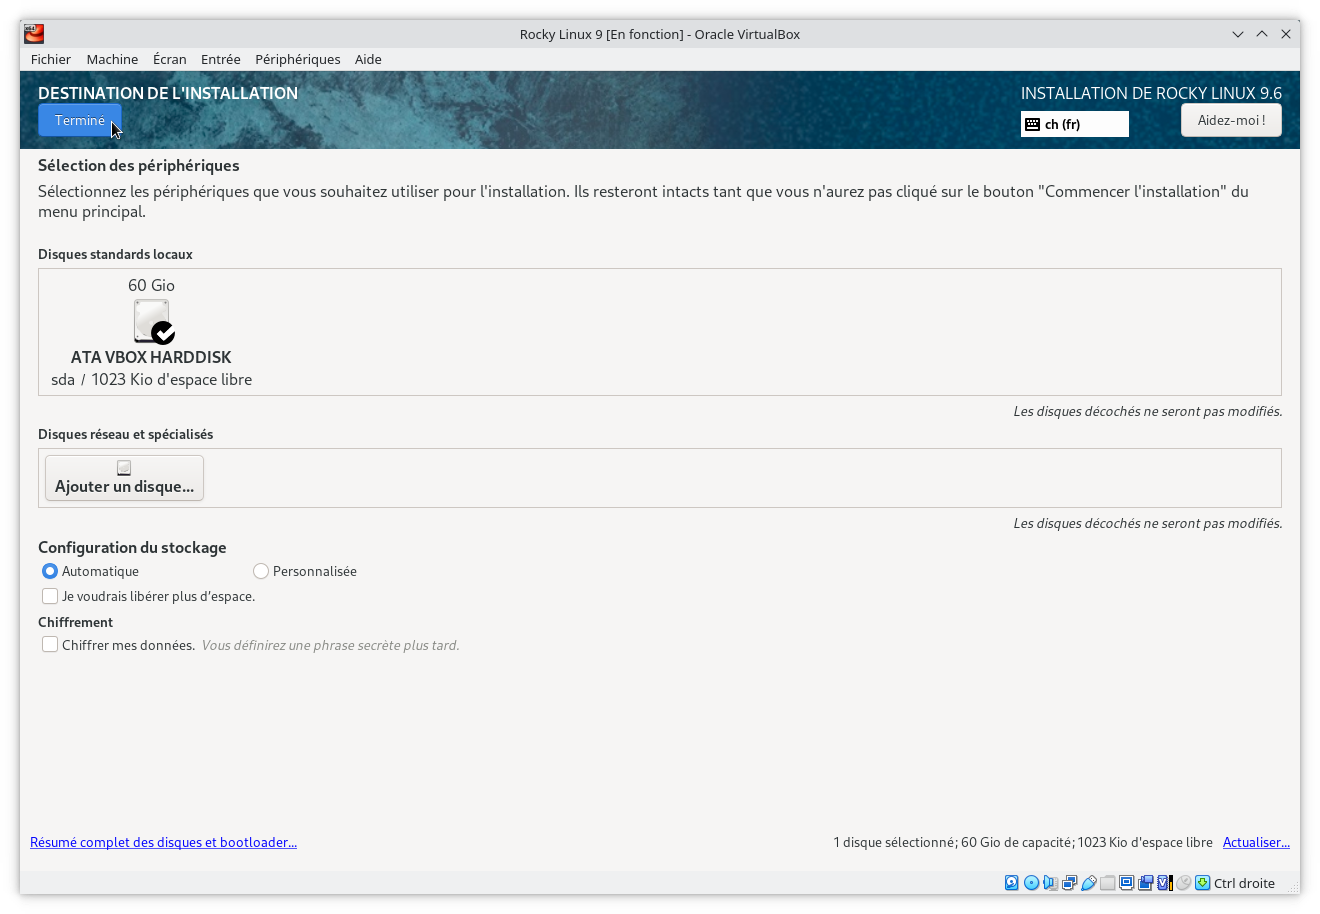The height and width of the screenshot is (914, 1320).
Task: Open the 'ch (fr)' keyboard layout selector
Action: coord(1074,123)
